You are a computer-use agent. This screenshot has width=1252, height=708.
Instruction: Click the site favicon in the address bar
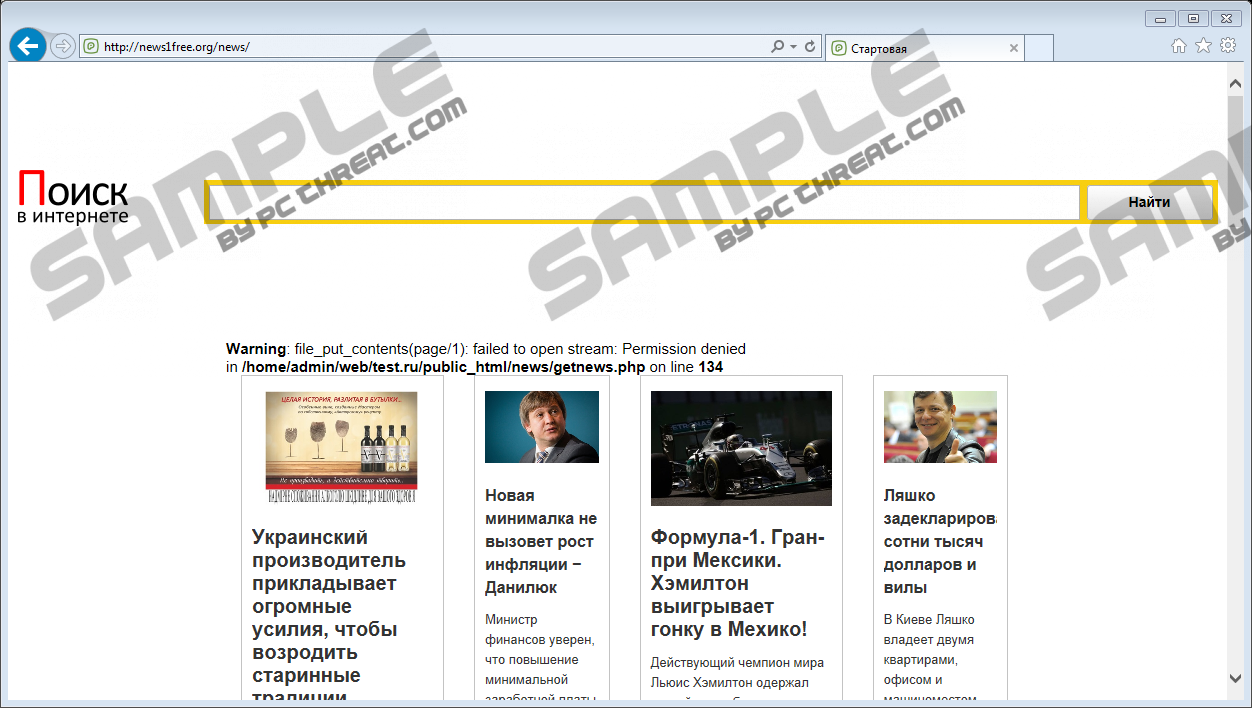pos(91,47)
